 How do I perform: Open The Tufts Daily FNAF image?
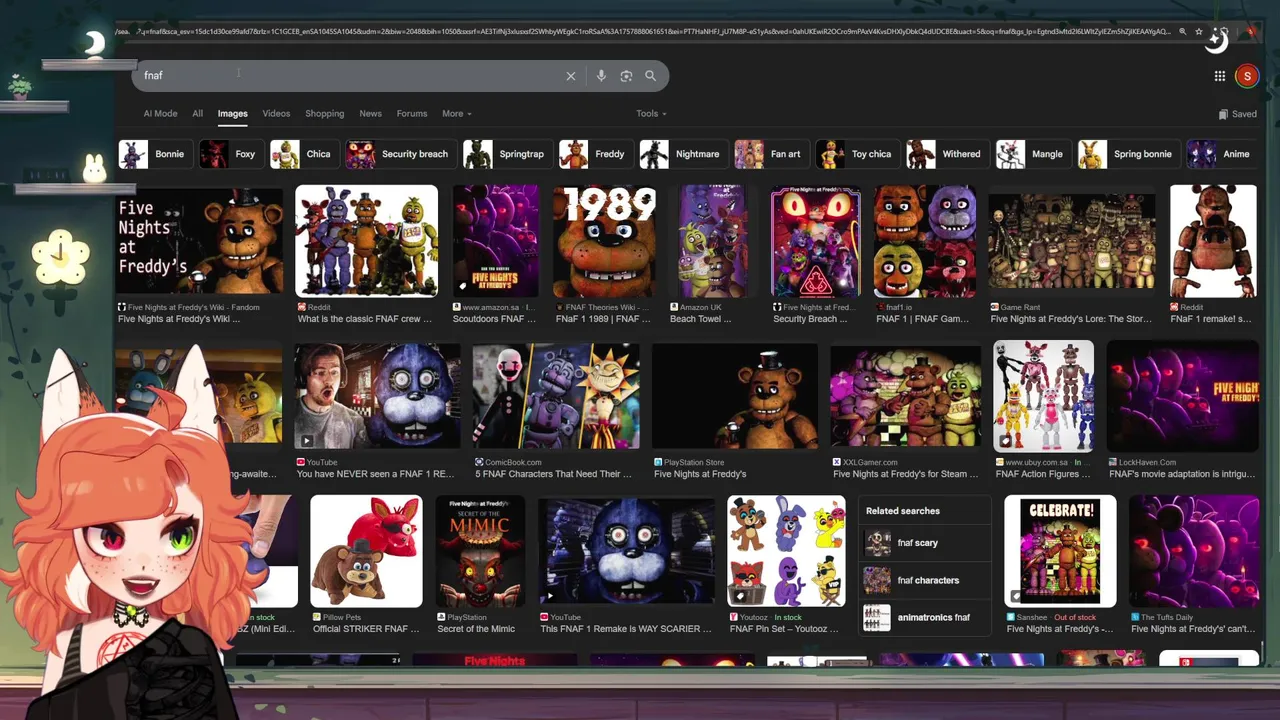click(x=1194, y=551)
